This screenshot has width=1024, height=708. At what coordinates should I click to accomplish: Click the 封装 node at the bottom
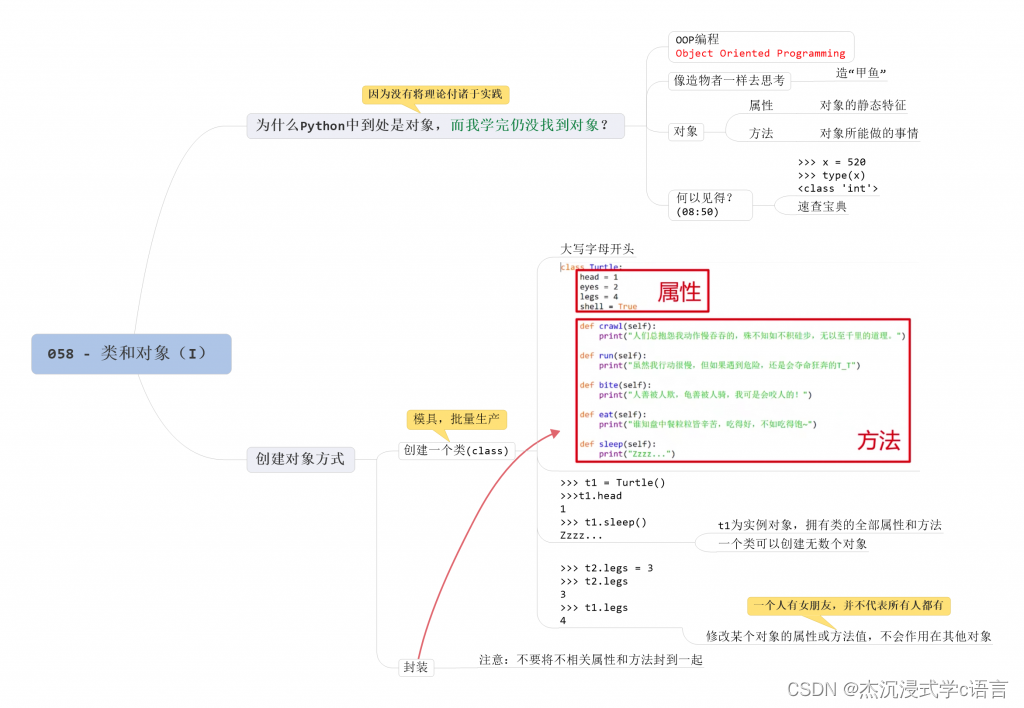click(x=415, y=666)
